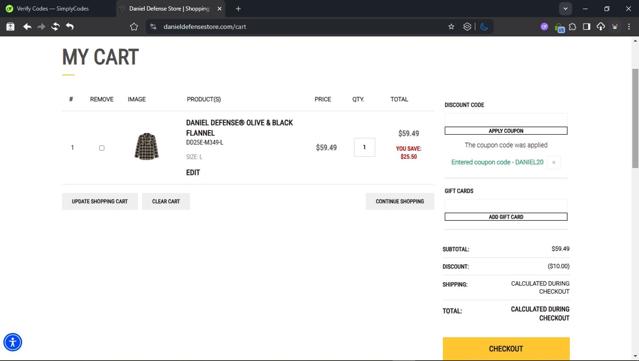Screen dimensions: 639x361
Task: Select the Daniel Defense Store tab
Action: tap(170, 9)
